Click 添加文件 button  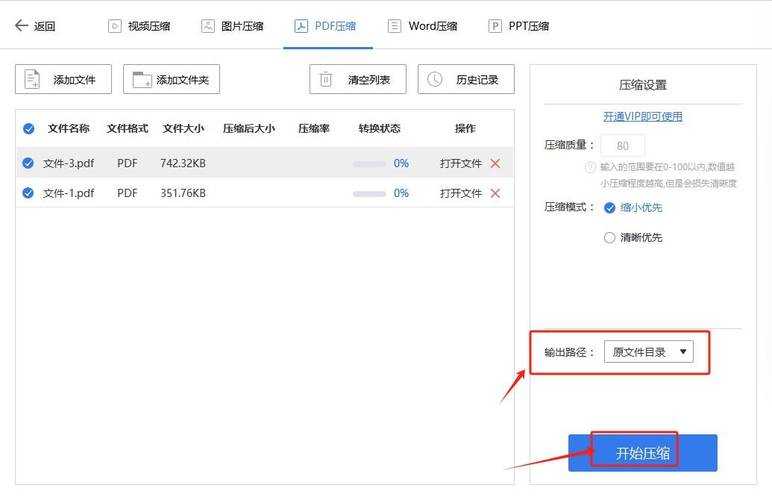63,79
